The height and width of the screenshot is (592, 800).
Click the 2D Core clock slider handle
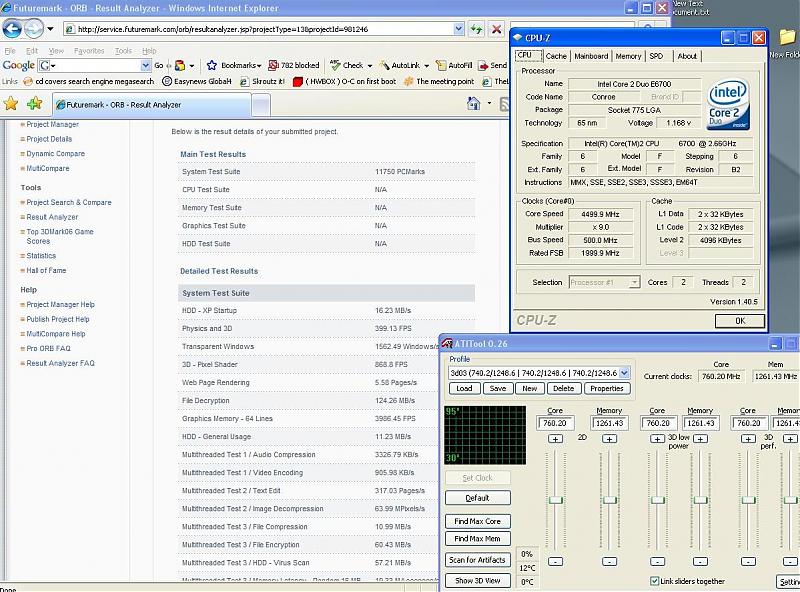click(556, 500)
